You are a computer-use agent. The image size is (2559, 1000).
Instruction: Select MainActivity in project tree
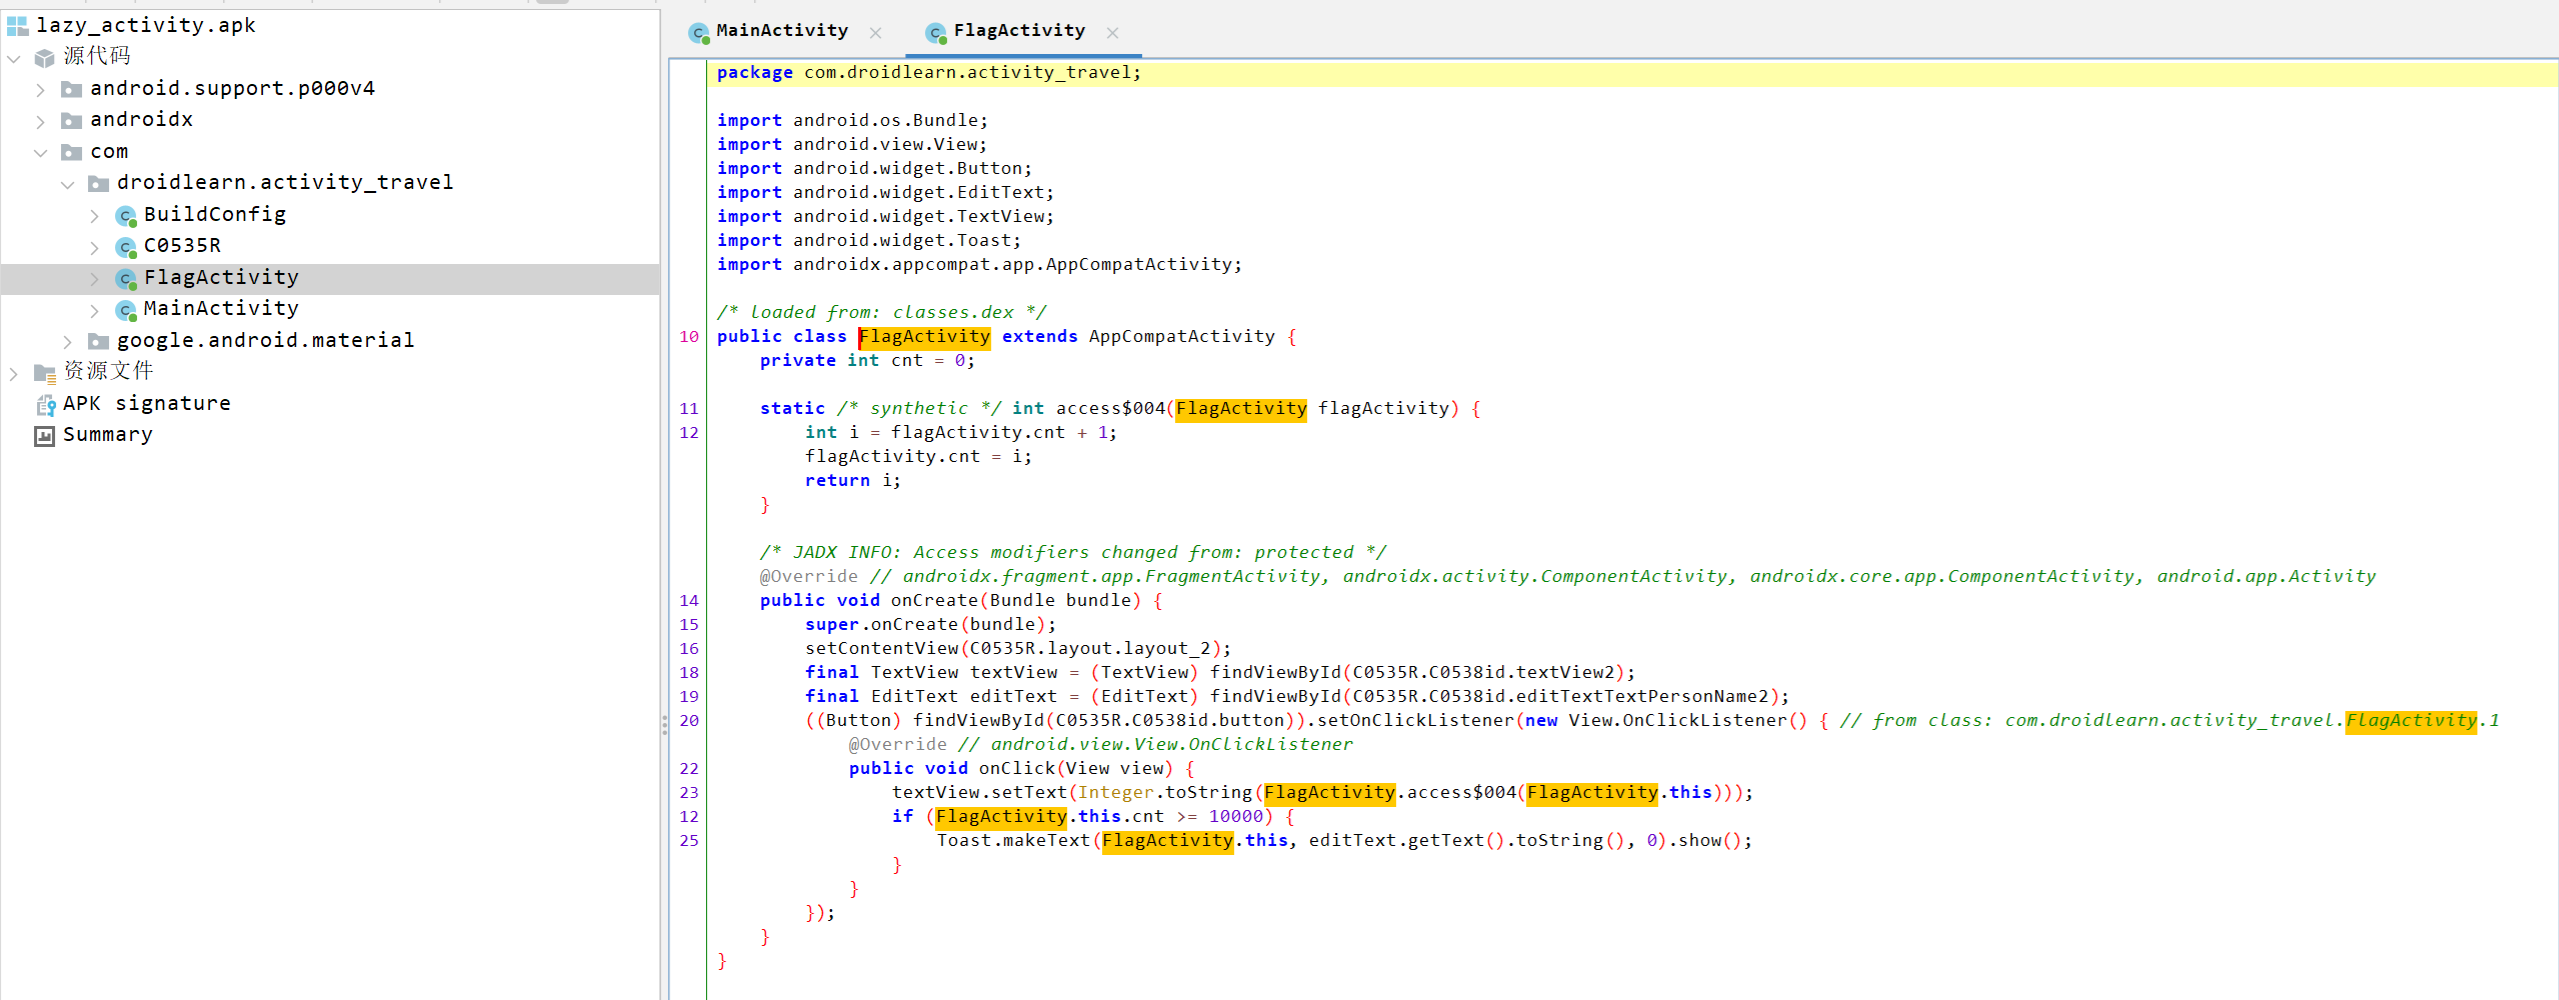[x=221, y=309]
